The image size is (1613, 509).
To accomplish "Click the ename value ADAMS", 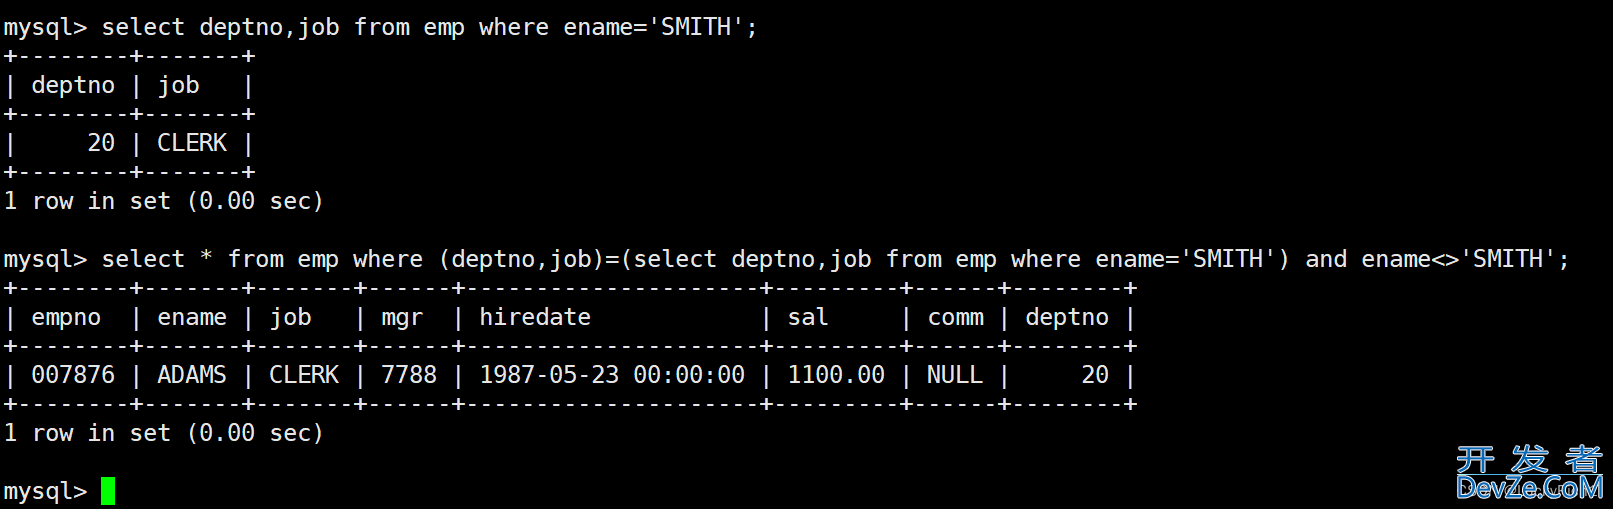I will click(192, 375).
